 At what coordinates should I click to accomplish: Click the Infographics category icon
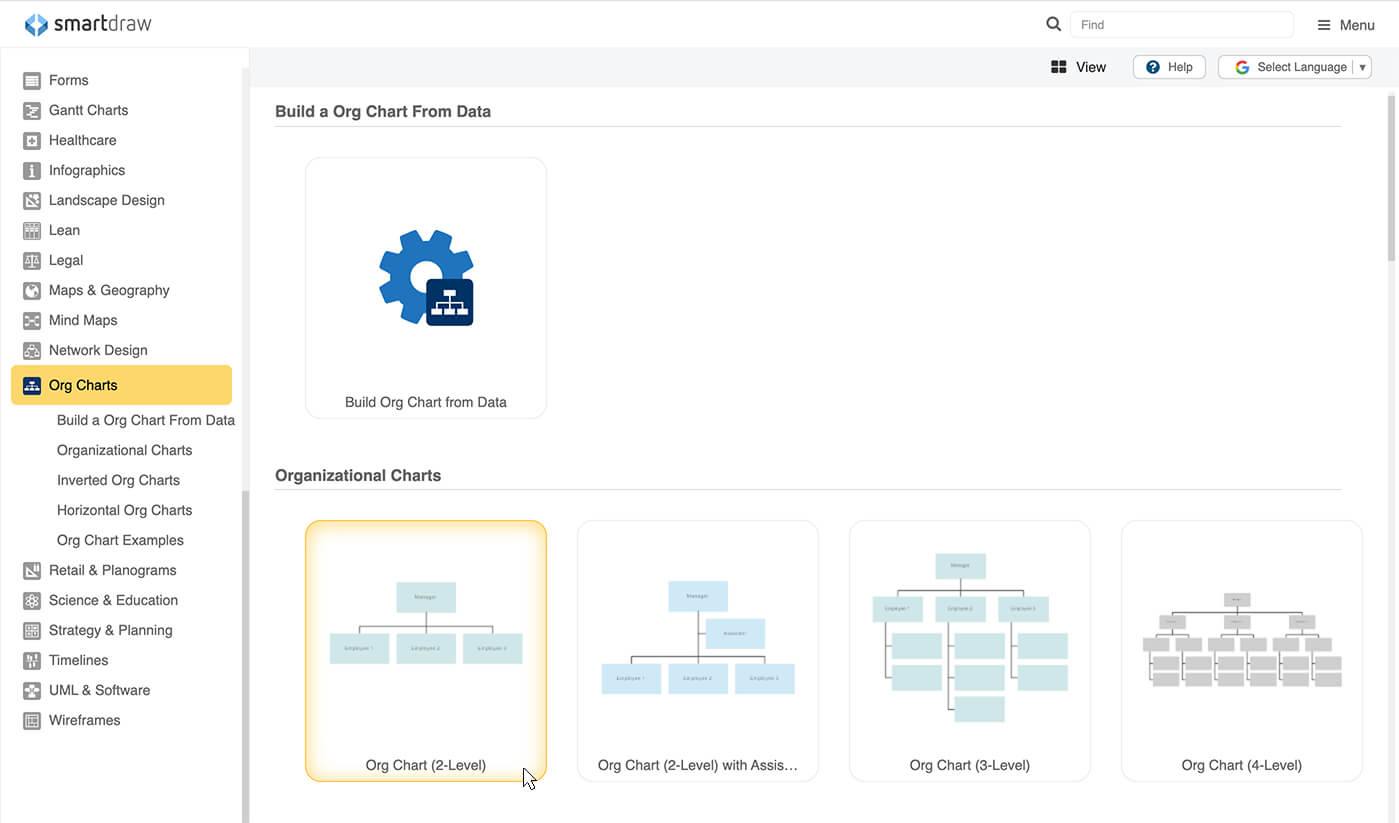click(32, 170)
